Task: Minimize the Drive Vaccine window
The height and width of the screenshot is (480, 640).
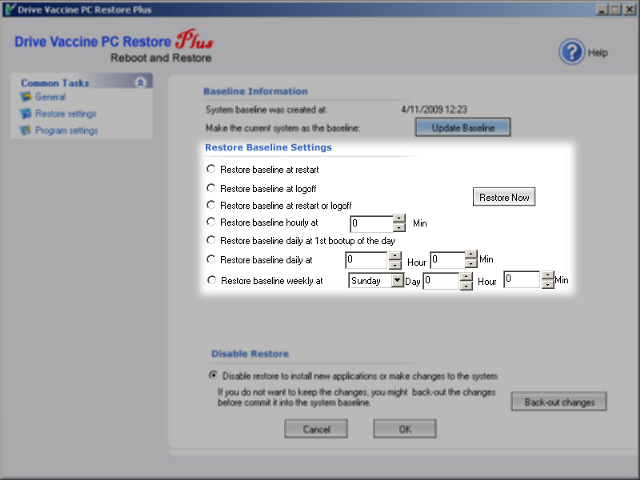Action: (602, 9)
